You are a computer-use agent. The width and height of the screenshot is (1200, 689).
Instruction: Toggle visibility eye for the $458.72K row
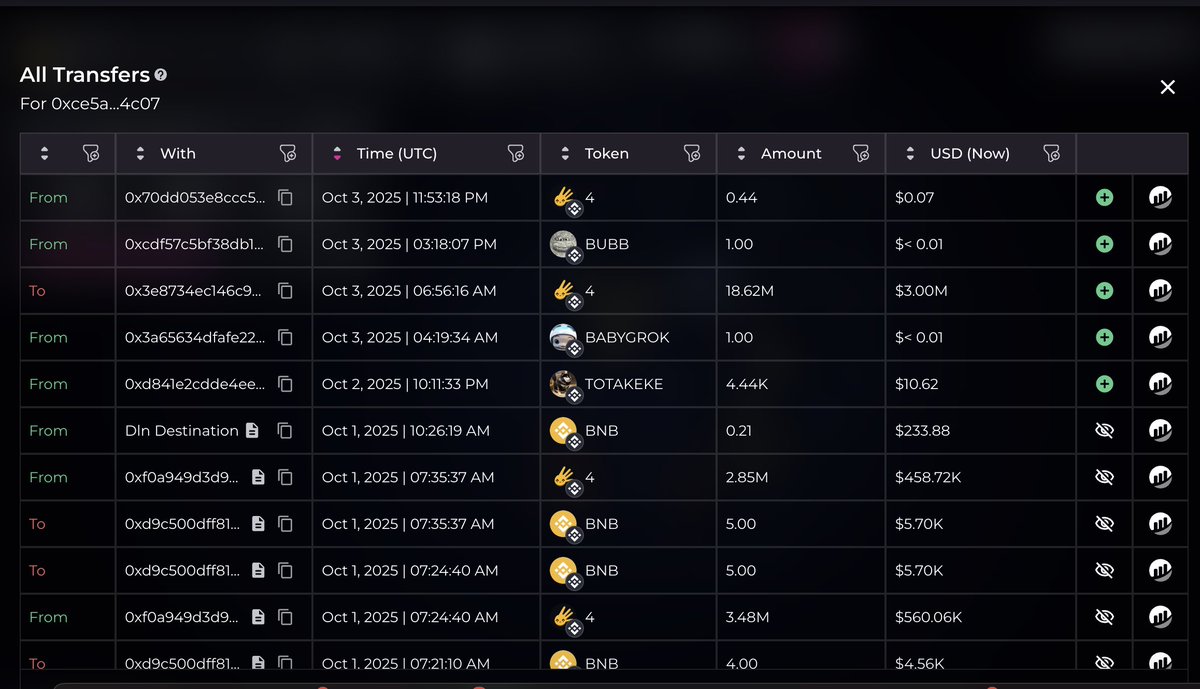coord(1104,477)
